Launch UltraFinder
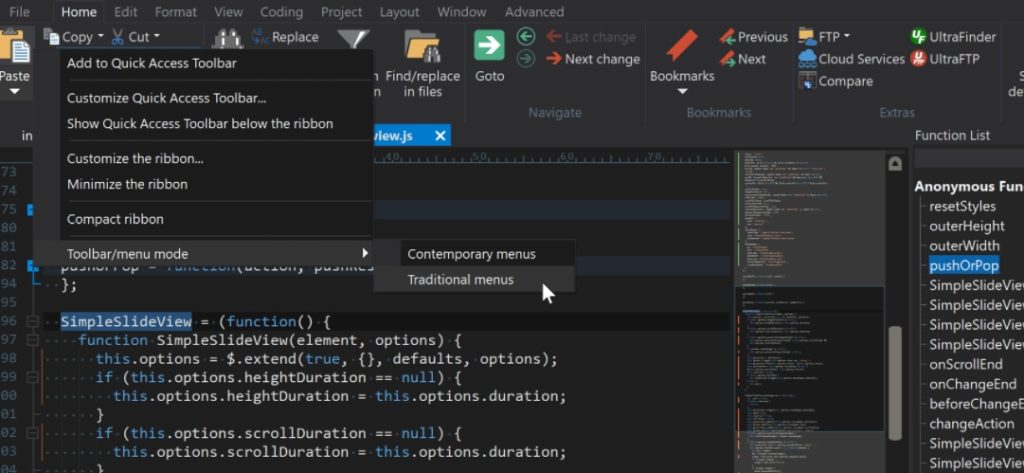The height and width of the screenshot is (473, 1024). [953, 37]
